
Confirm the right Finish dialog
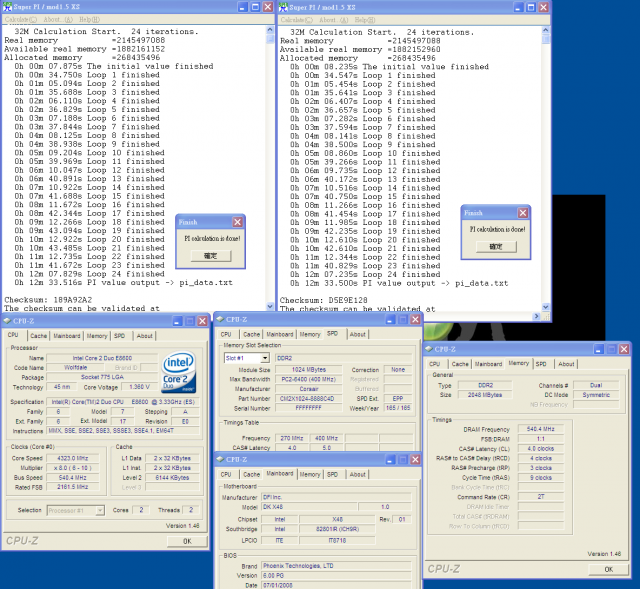[x=496, y=246]
